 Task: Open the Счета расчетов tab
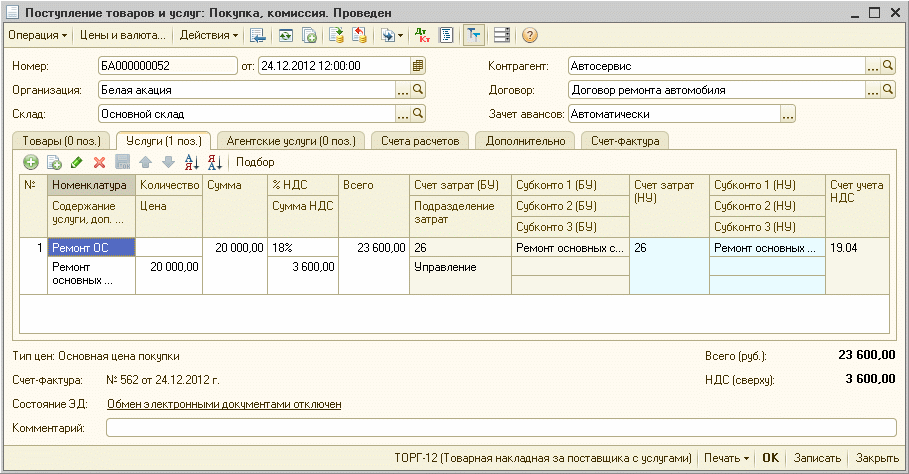pos(419,141)
